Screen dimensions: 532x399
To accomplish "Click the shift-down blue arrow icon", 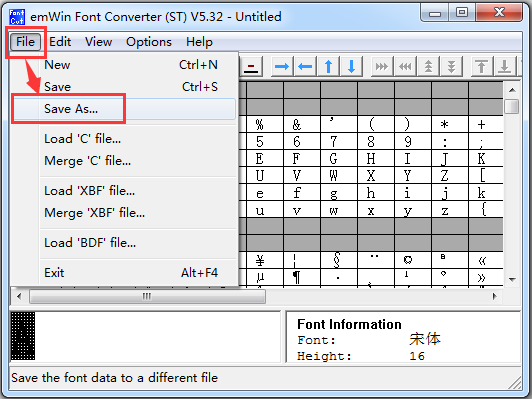I will click(352, 66).
